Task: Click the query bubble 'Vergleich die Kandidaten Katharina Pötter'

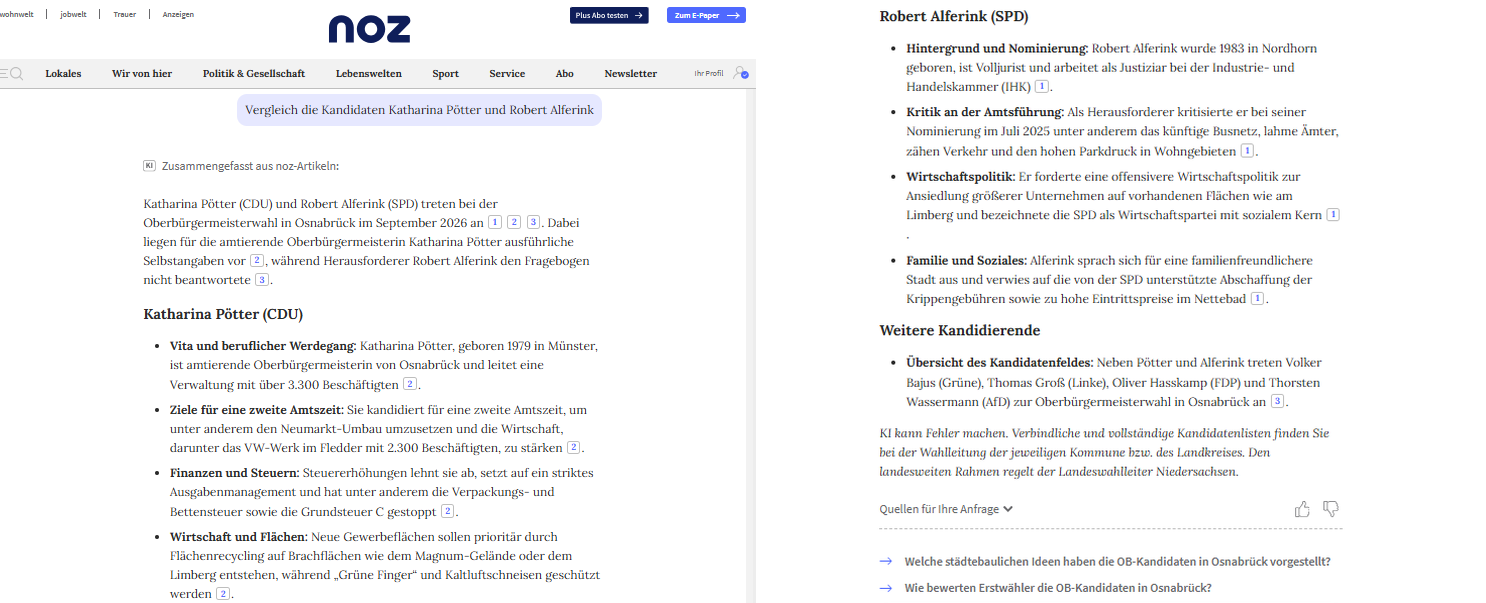Action: click(419, 109)
